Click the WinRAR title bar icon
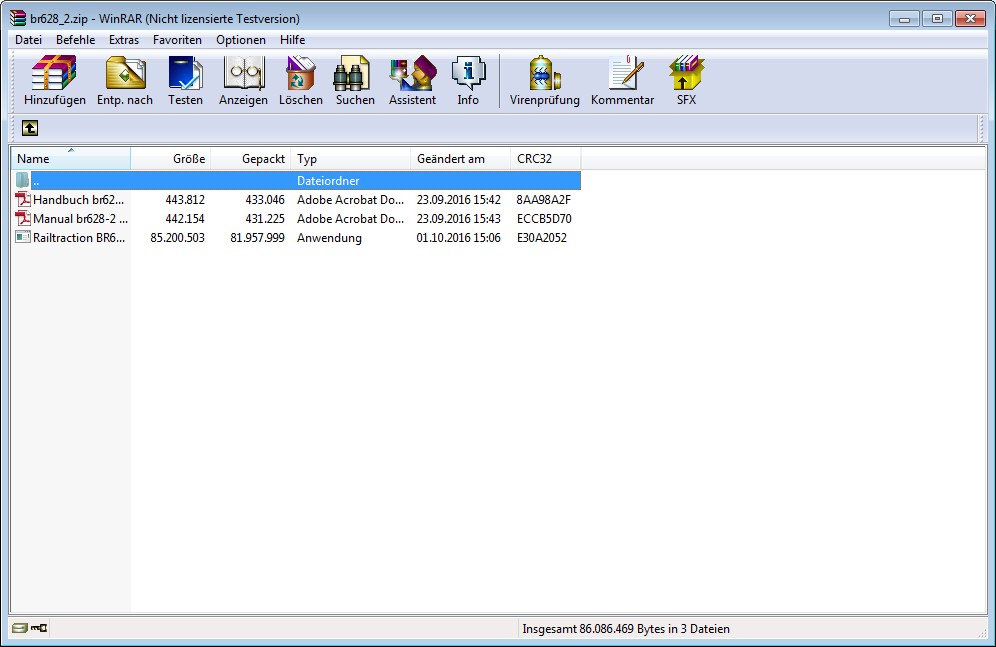 click(18, 18)
